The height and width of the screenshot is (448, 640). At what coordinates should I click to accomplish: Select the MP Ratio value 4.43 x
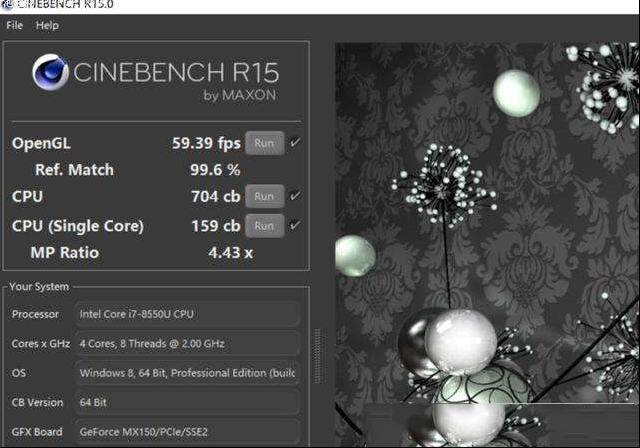(x=231, y=253)
